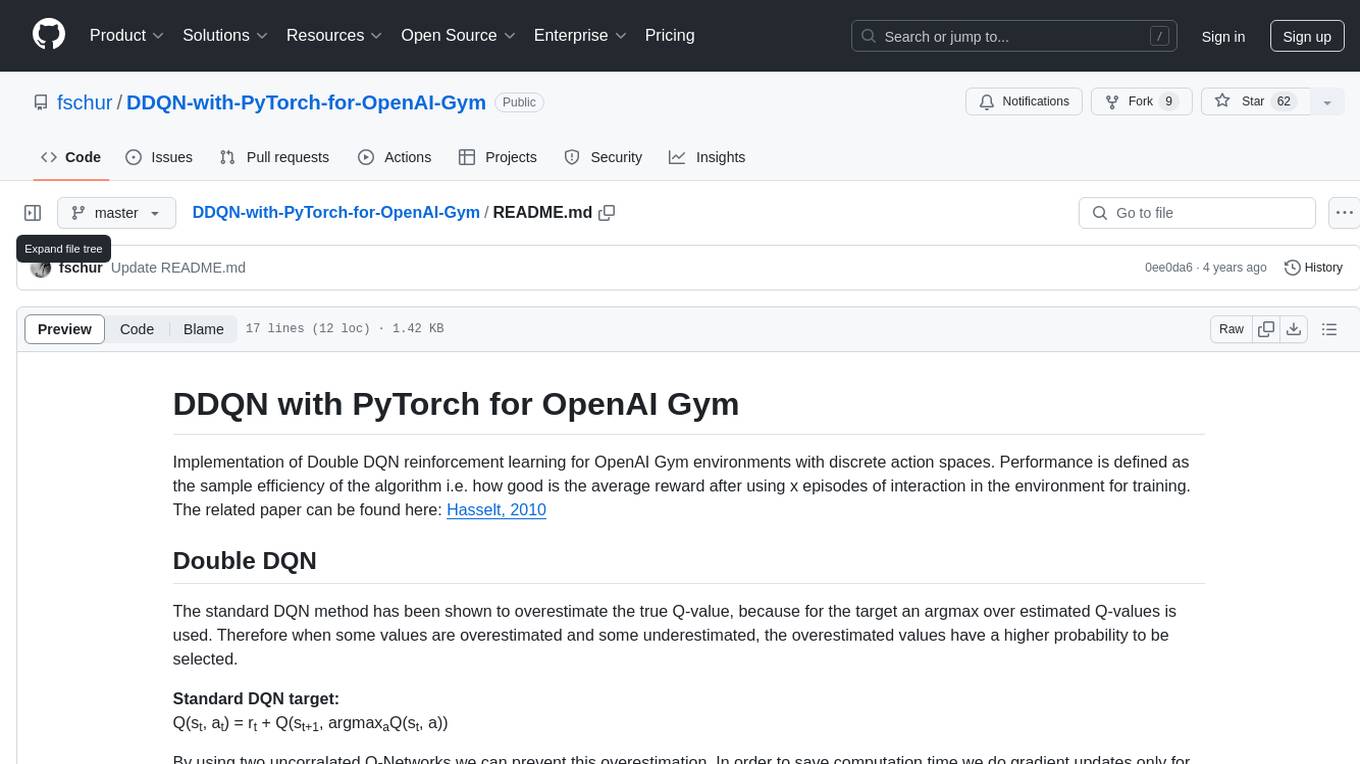Viewport: 1360px width, 764px height.
Task: Focus the Search or jump to field
Action: [1013, 36]
